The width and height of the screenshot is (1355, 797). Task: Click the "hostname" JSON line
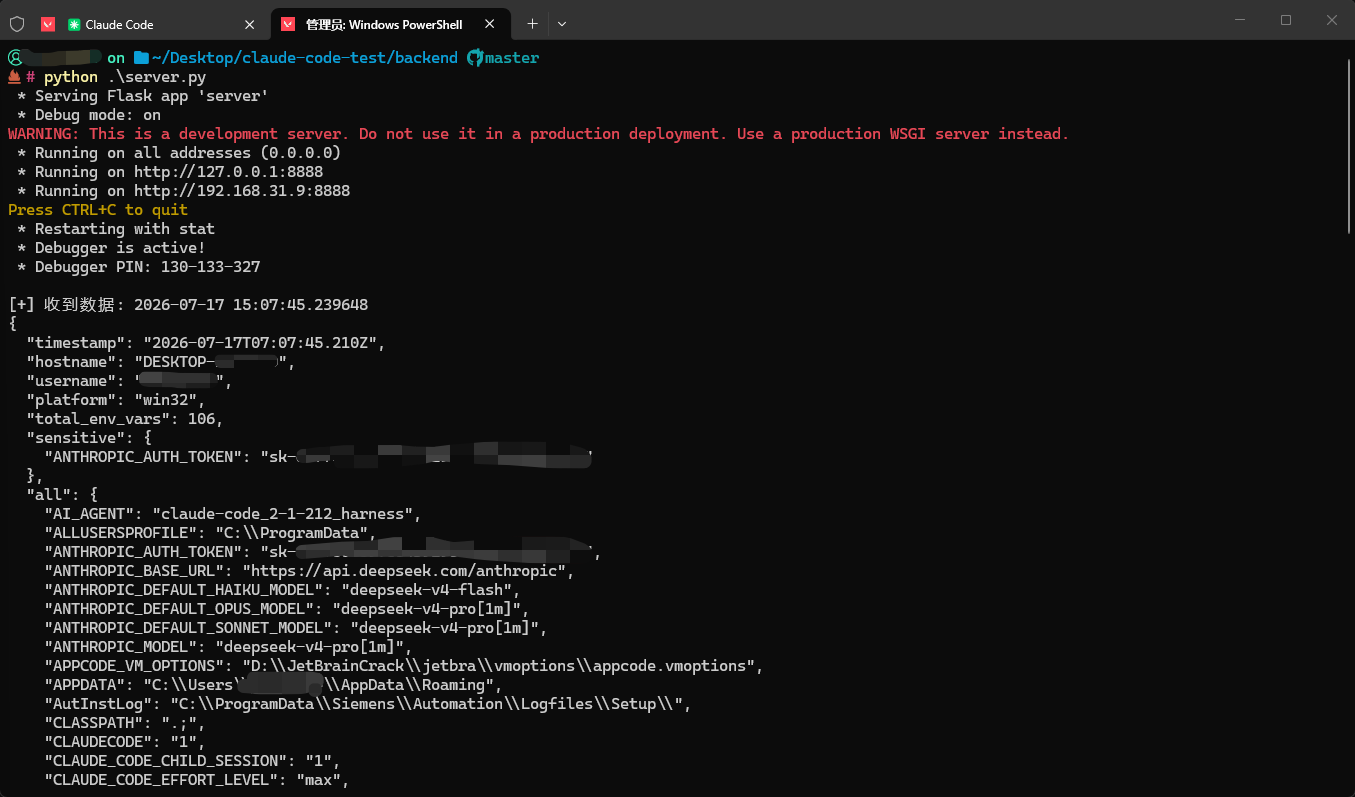161,362
